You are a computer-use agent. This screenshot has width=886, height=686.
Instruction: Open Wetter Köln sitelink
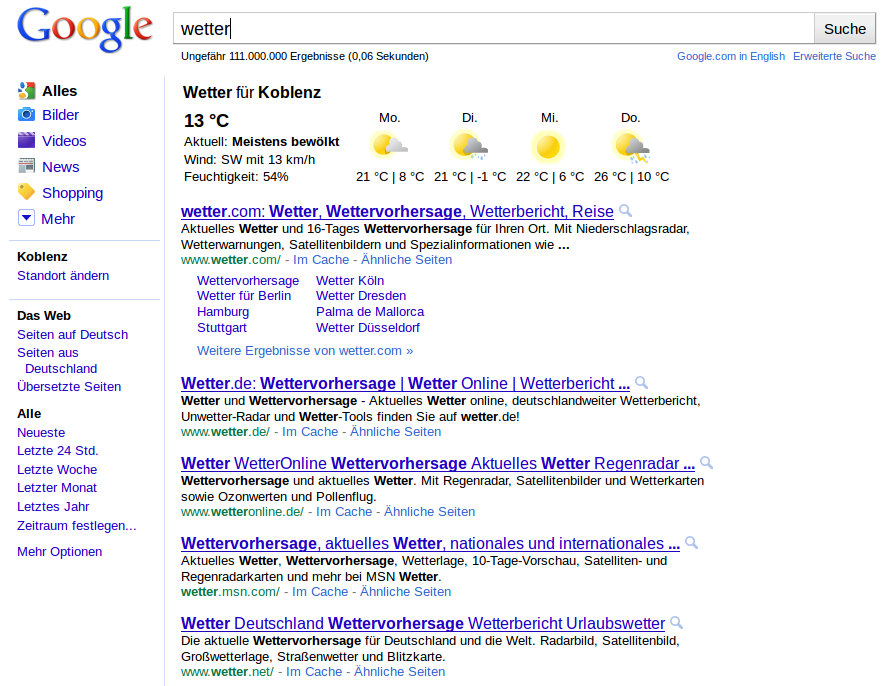(x=350, y=281)
